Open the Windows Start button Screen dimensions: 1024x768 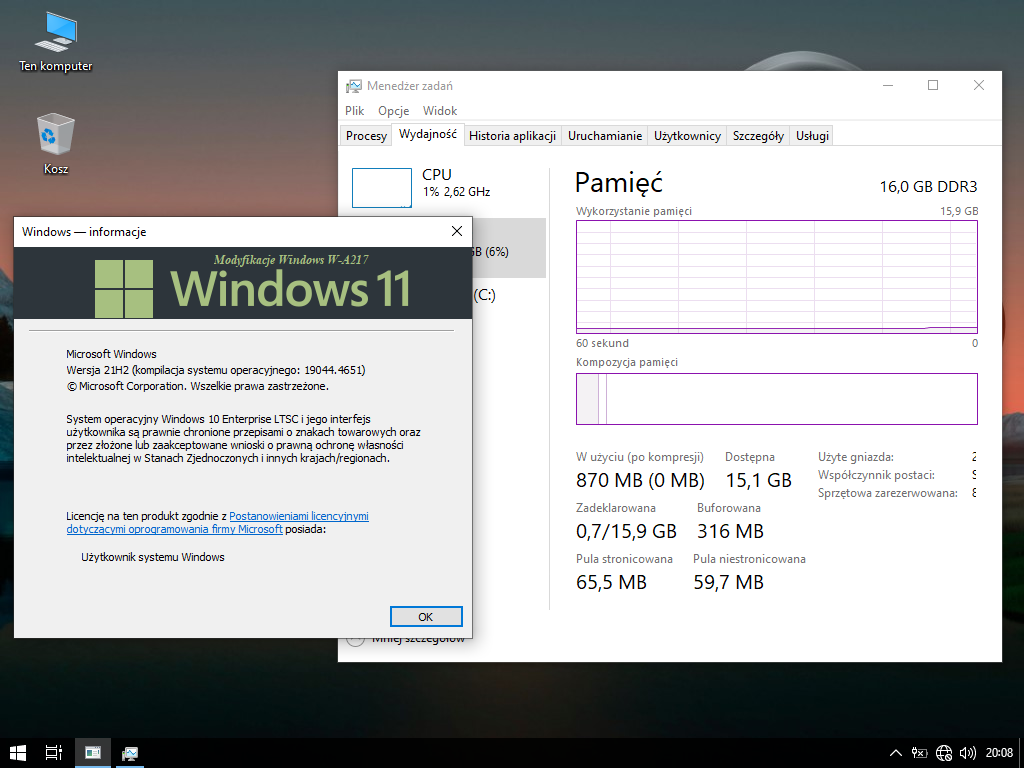(x=18, y=752)
